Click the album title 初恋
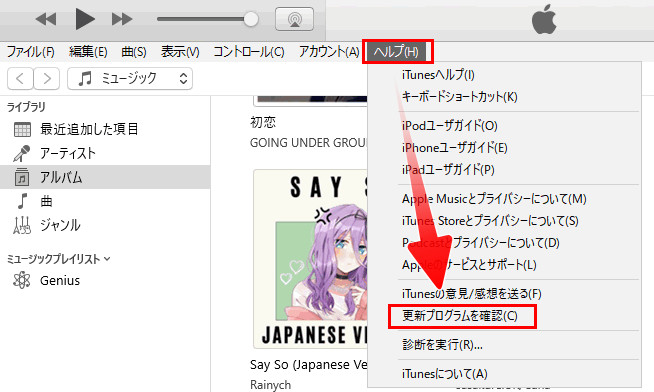Image resolution: width=654 pixels, height=392 pixels. click(263, 122)
